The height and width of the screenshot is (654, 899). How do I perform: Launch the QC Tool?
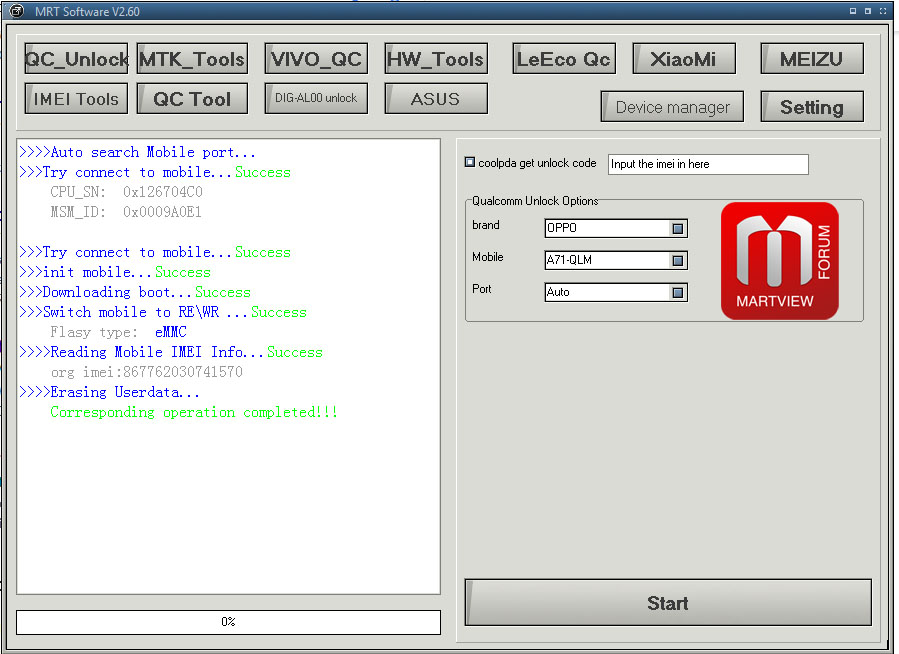[192, 99]
